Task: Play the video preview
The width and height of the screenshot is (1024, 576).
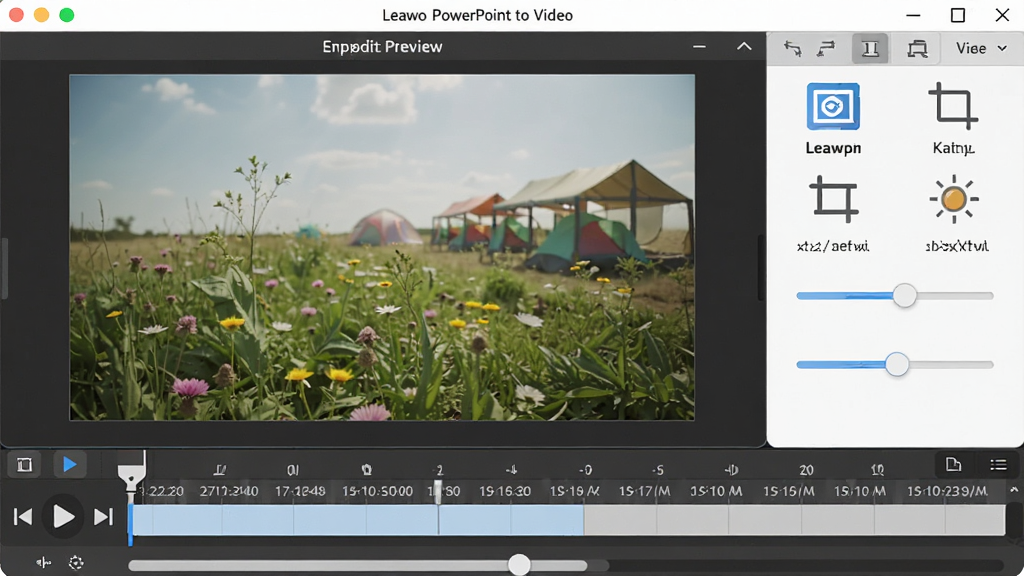Action: tap(63, 517)
